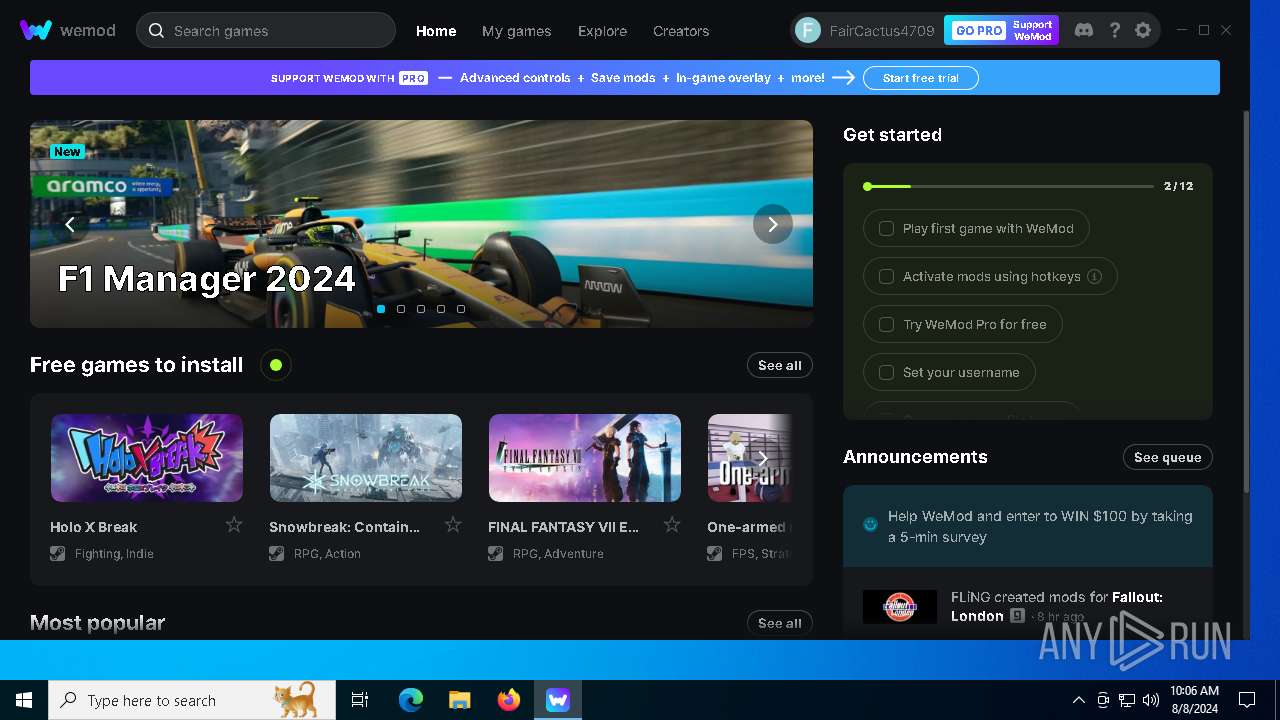Viewport: 1280px width, 720px height.
Task: Open File Explorer from the taskbar
Action: tap(459, 700)
